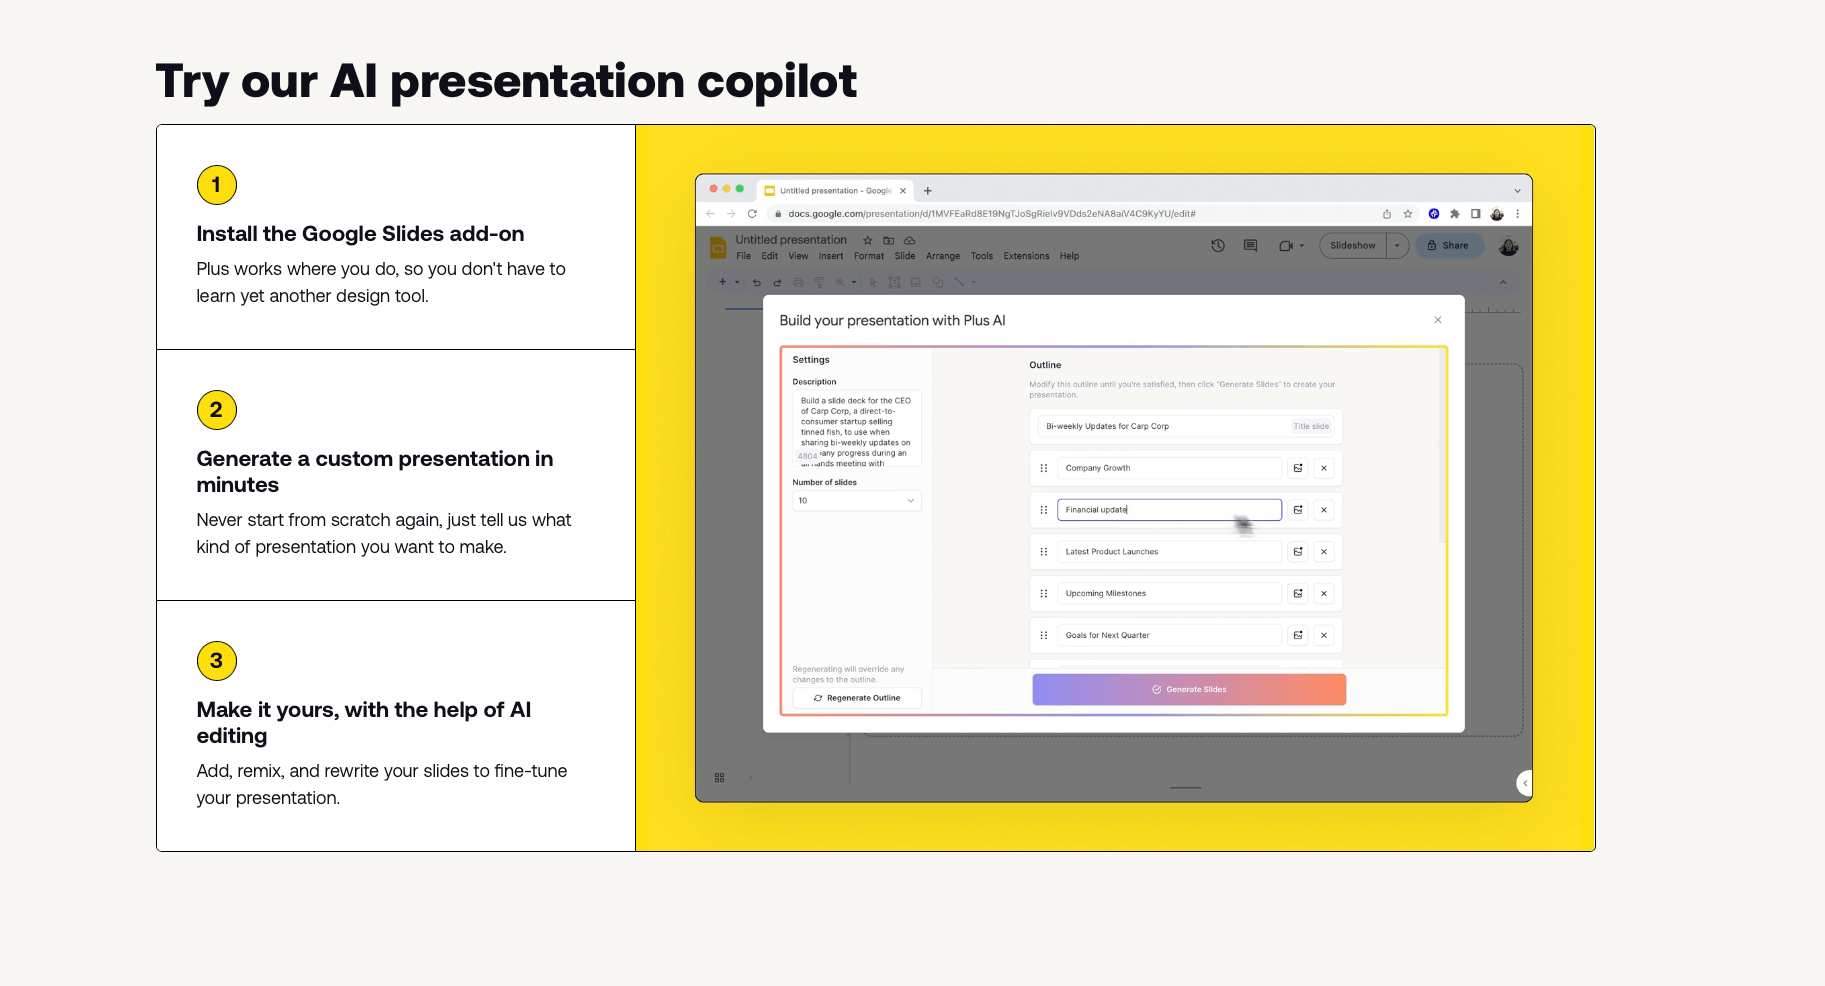This screenshot has width=1825, height=986.
Task: Open the line tool dropdown arrow
Action: [x=974, y=283]
